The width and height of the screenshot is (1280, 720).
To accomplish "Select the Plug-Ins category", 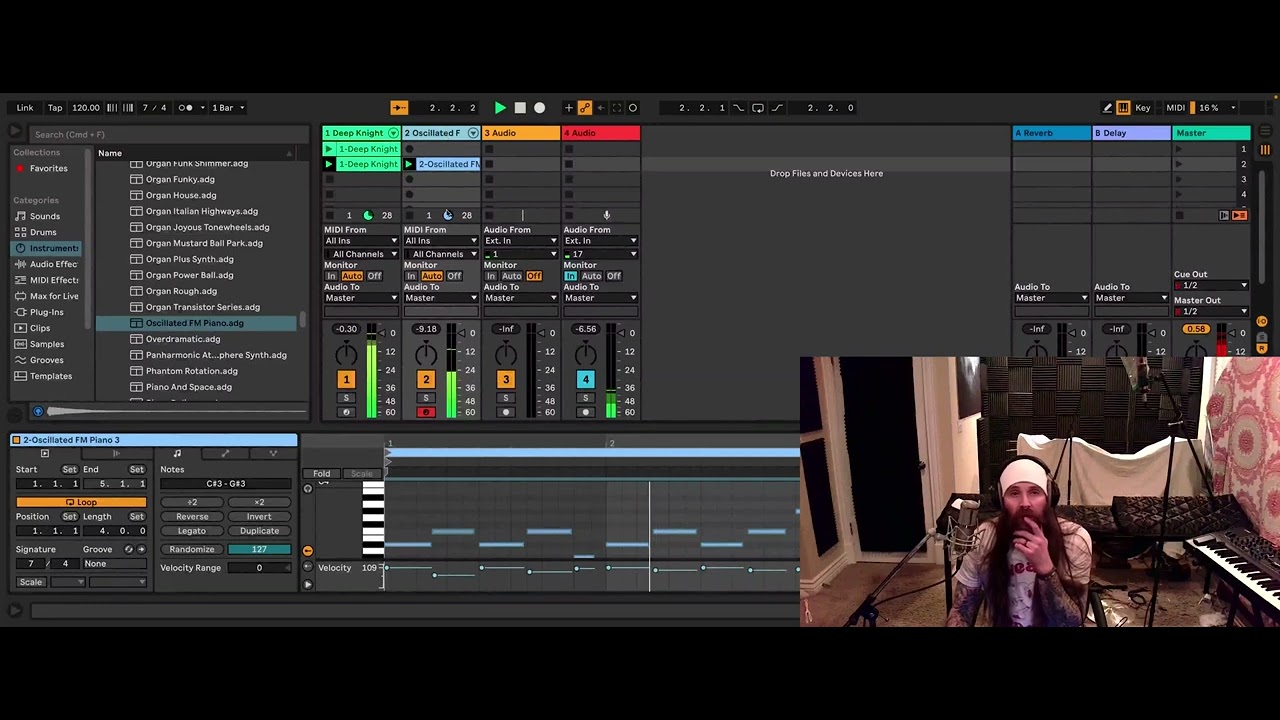I will [46, 312].
